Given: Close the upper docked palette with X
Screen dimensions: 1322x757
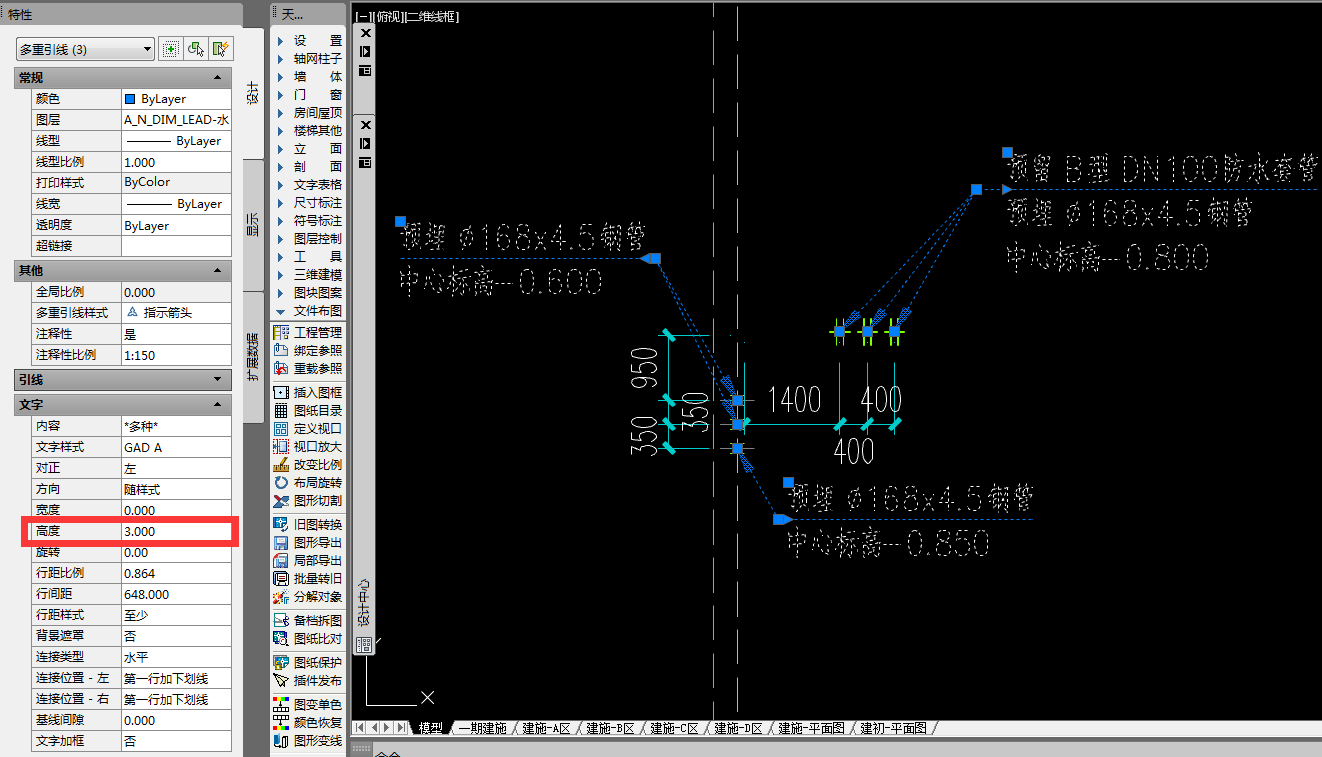Looking at the screenshot, I should tap(365, 33).
